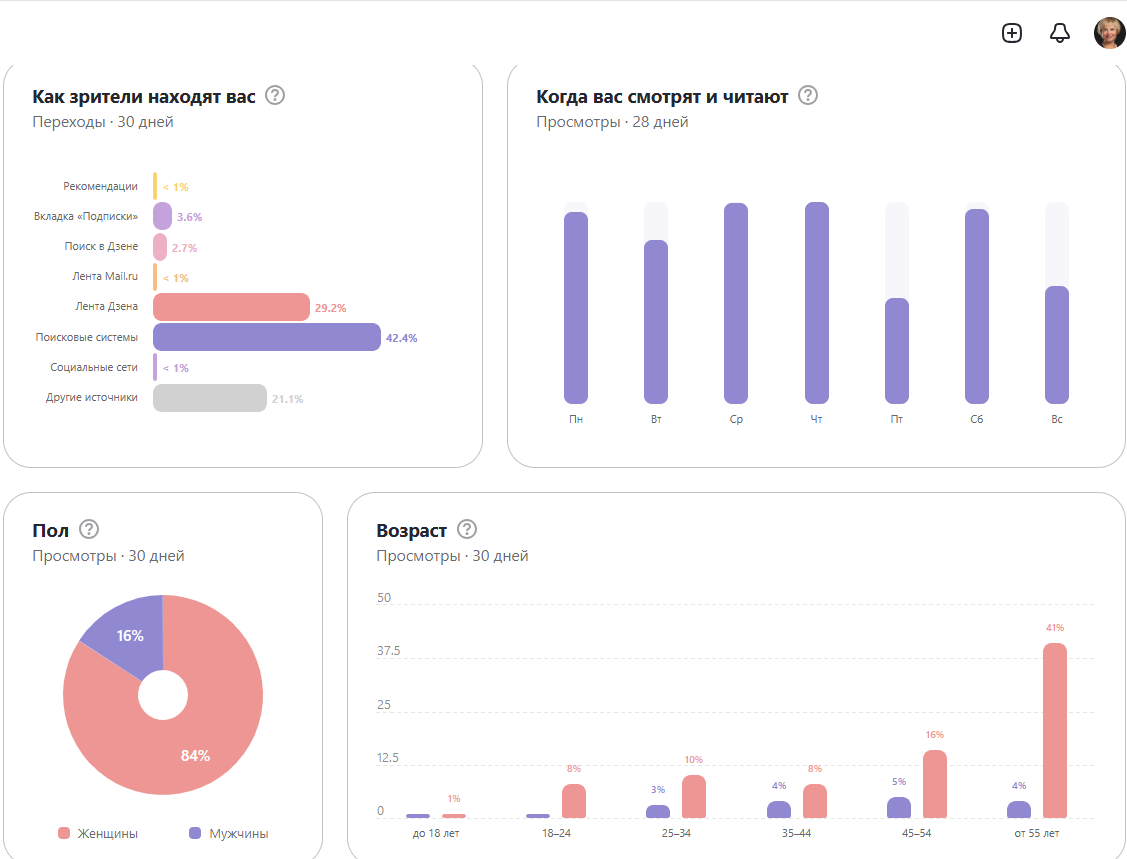
Task: Click the 8% women bar for 35–44
Action: (815, 801)
